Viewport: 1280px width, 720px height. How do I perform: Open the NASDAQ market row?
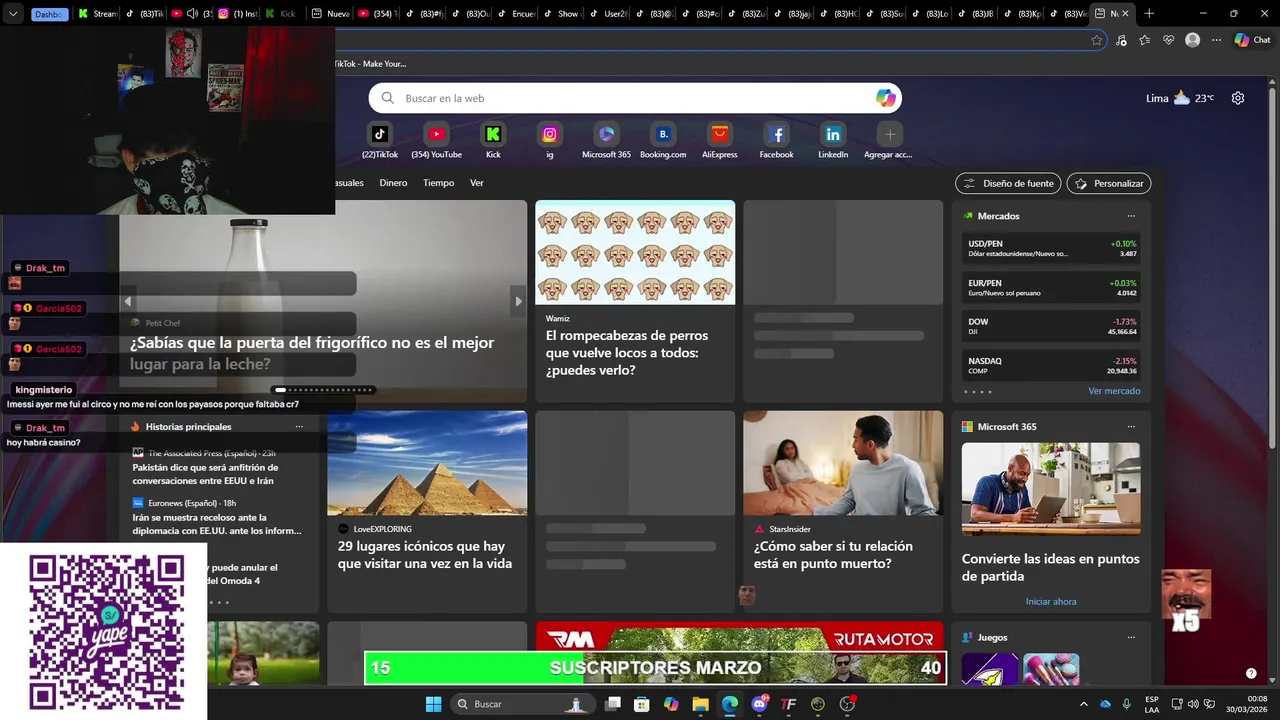[1051, 365]
